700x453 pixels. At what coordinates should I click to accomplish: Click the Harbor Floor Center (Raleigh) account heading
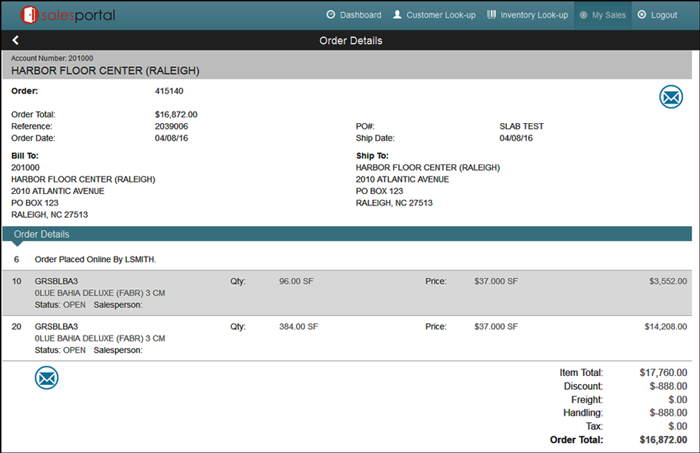[105, 71]
